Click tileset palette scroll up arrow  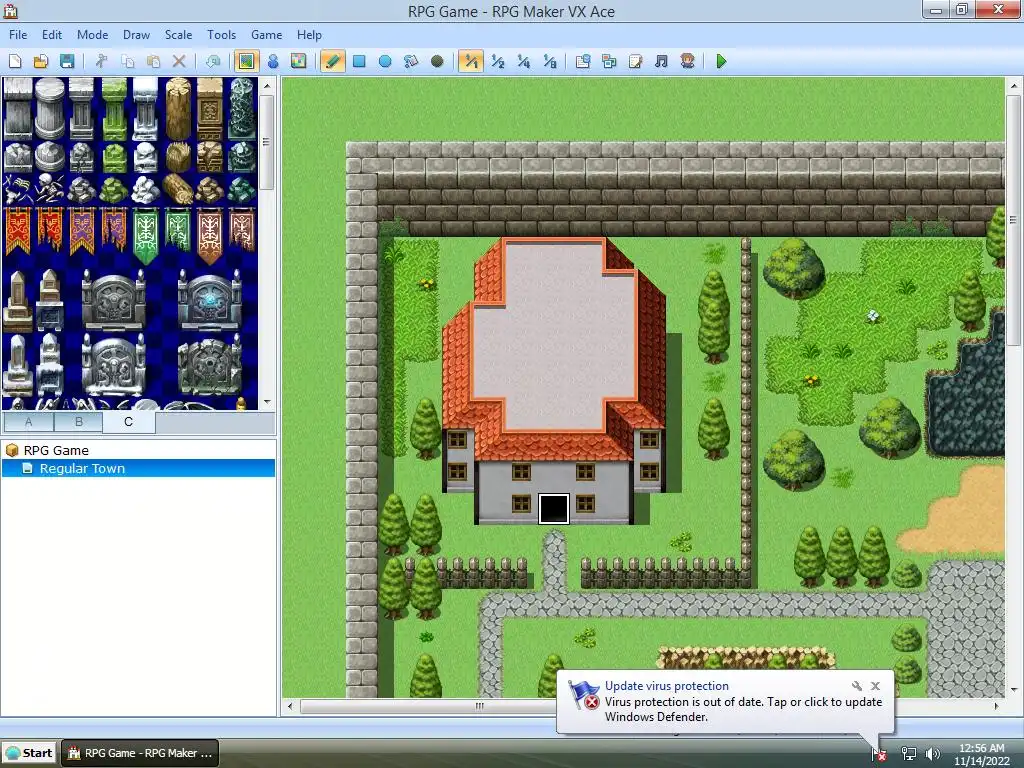coord(266,86)
